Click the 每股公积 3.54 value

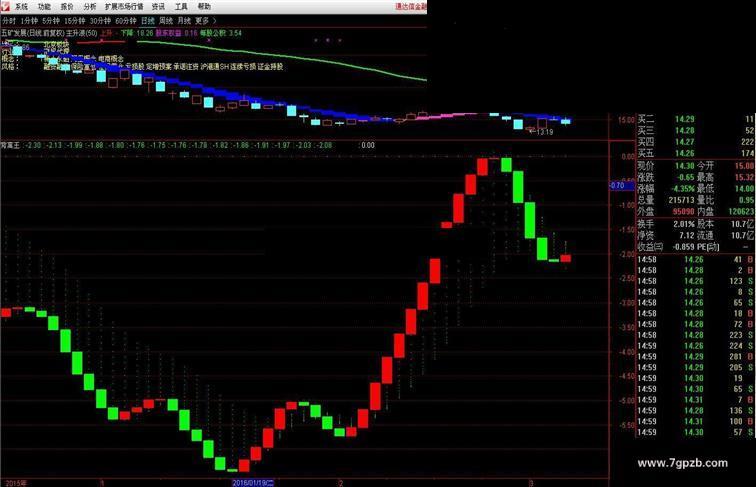pos(221,33)
